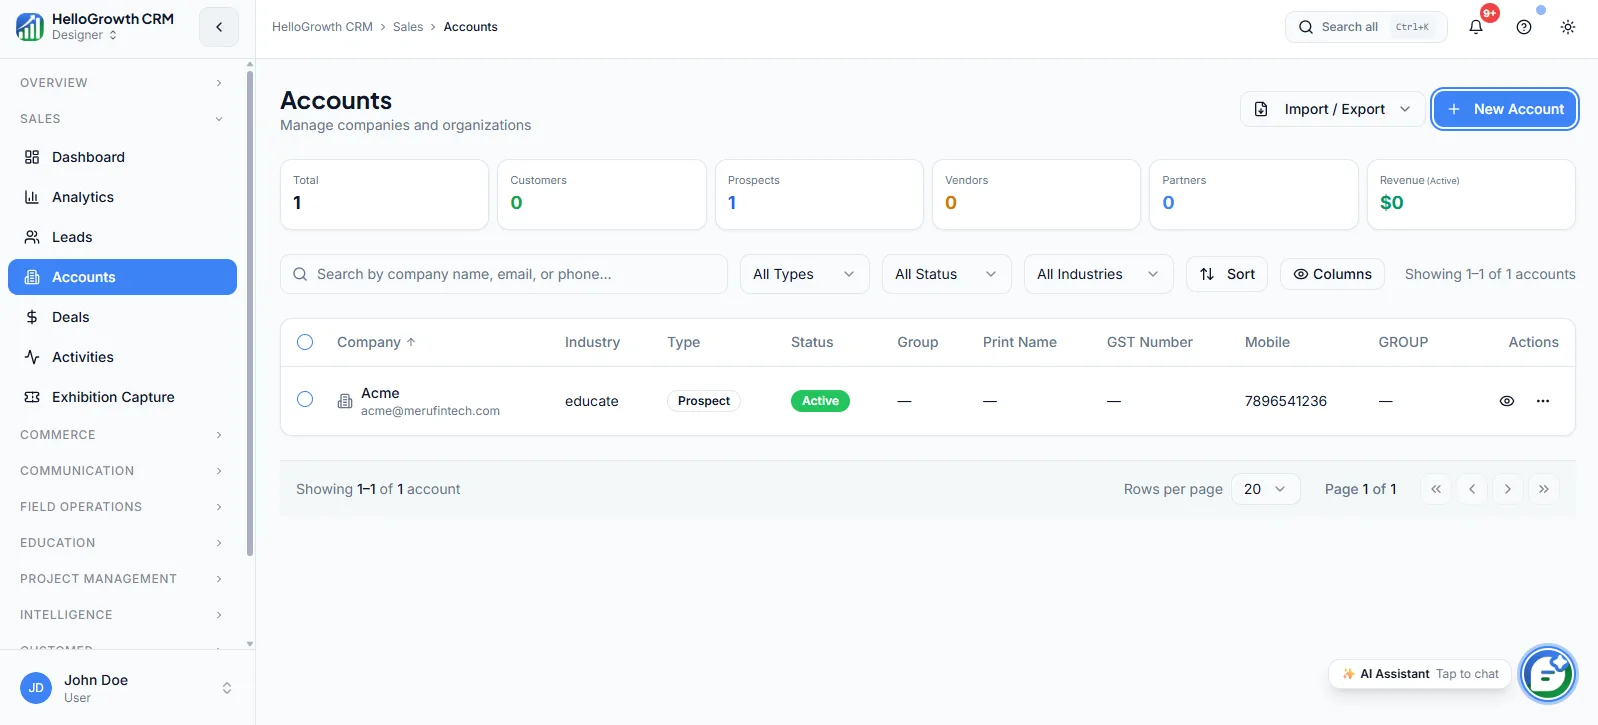Open the All Industries filter dropdown
Image resolution: width=1598 pixels, height=725 pixels.
(1098, 274)
